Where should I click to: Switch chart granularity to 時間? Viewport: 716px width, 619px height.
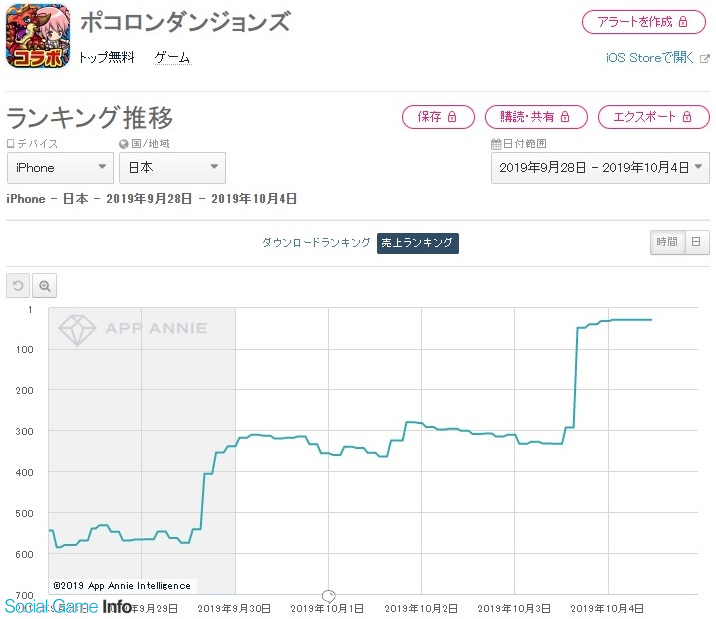click(x=667, y=242)
